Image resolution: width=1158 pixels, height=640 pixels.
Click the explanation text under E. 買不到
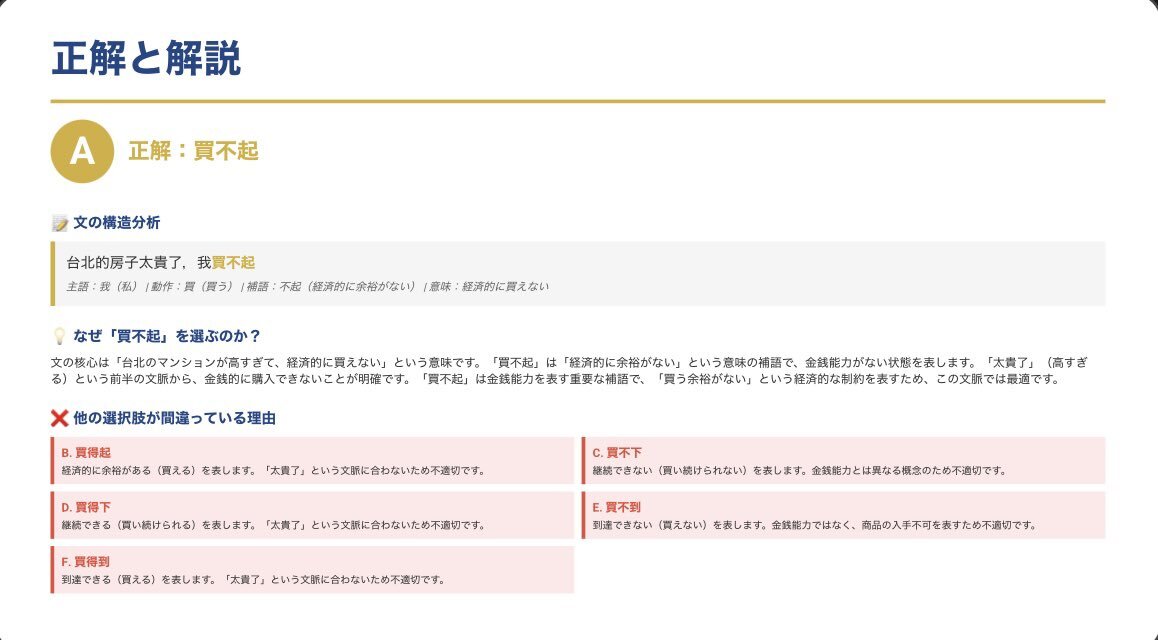point(814,525)
